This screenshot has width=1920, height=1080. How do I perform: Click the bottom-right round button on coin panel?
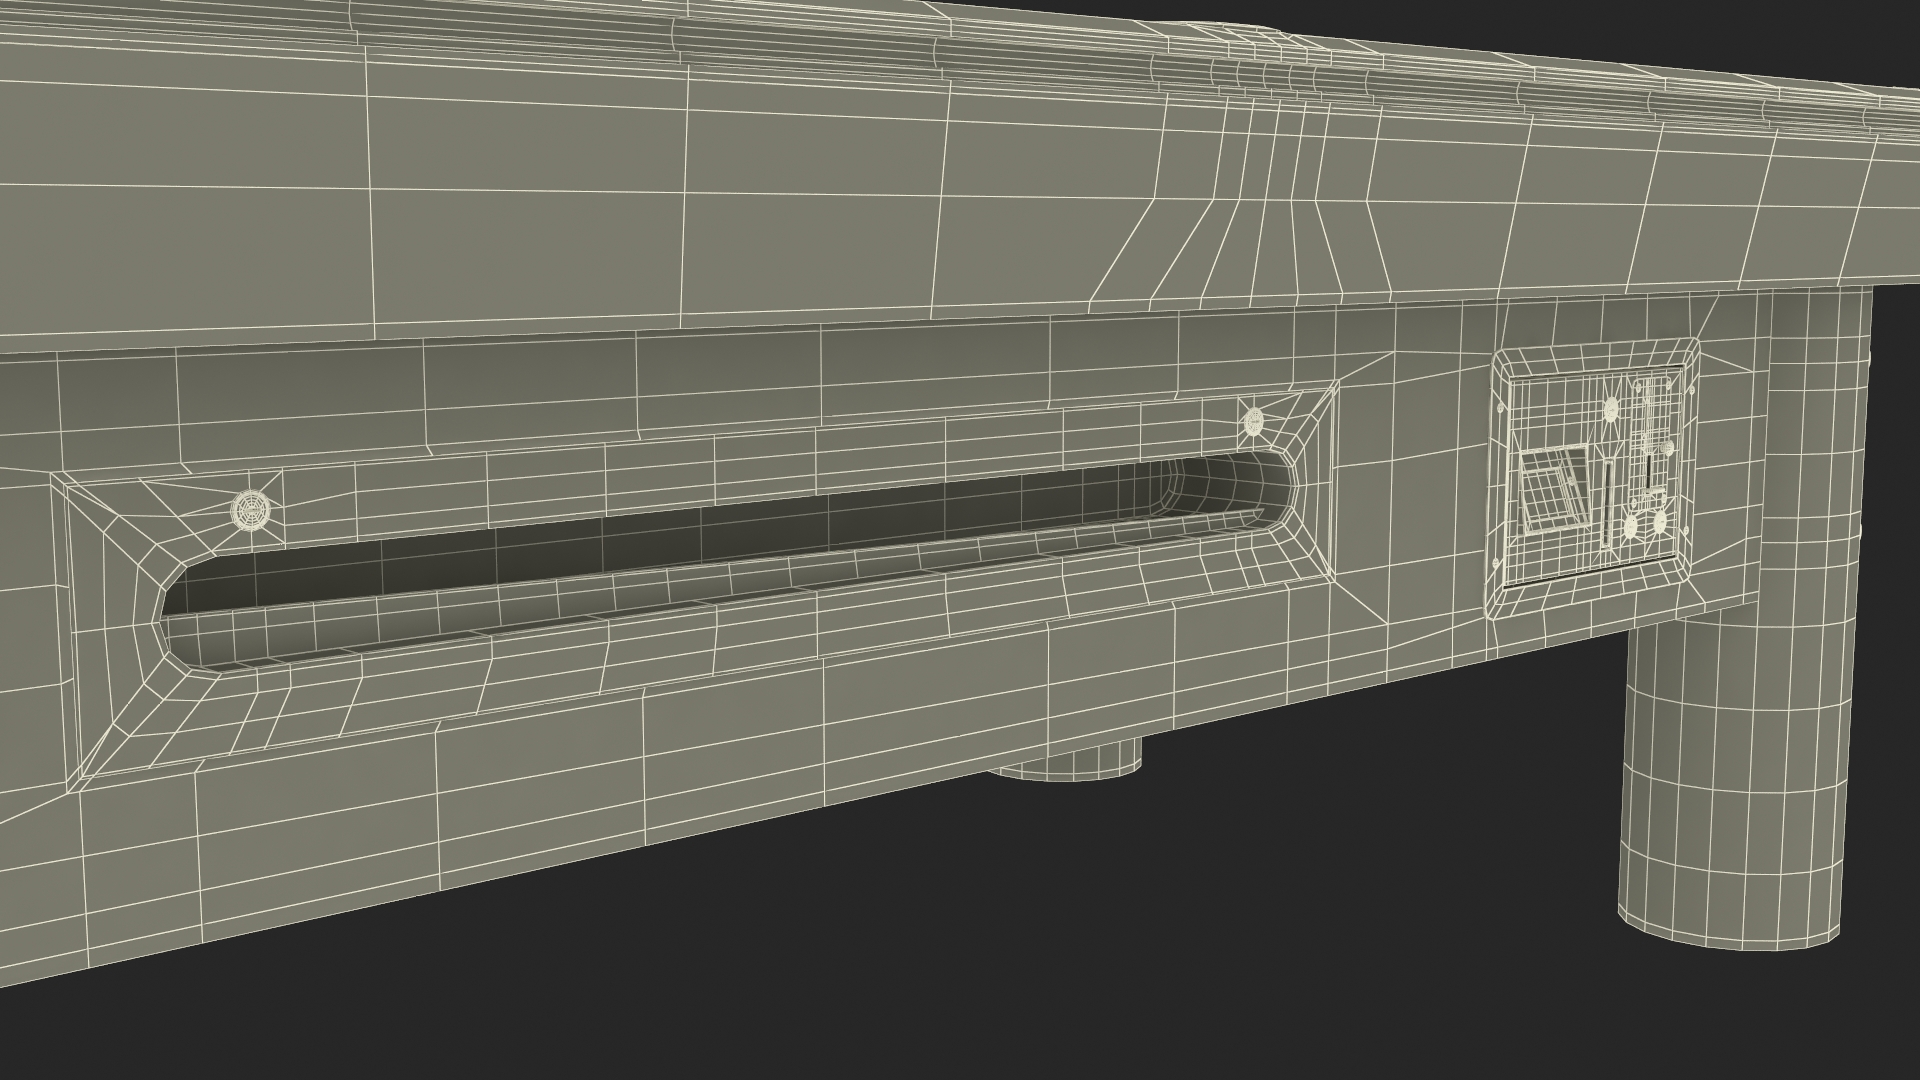[1660, 521]
